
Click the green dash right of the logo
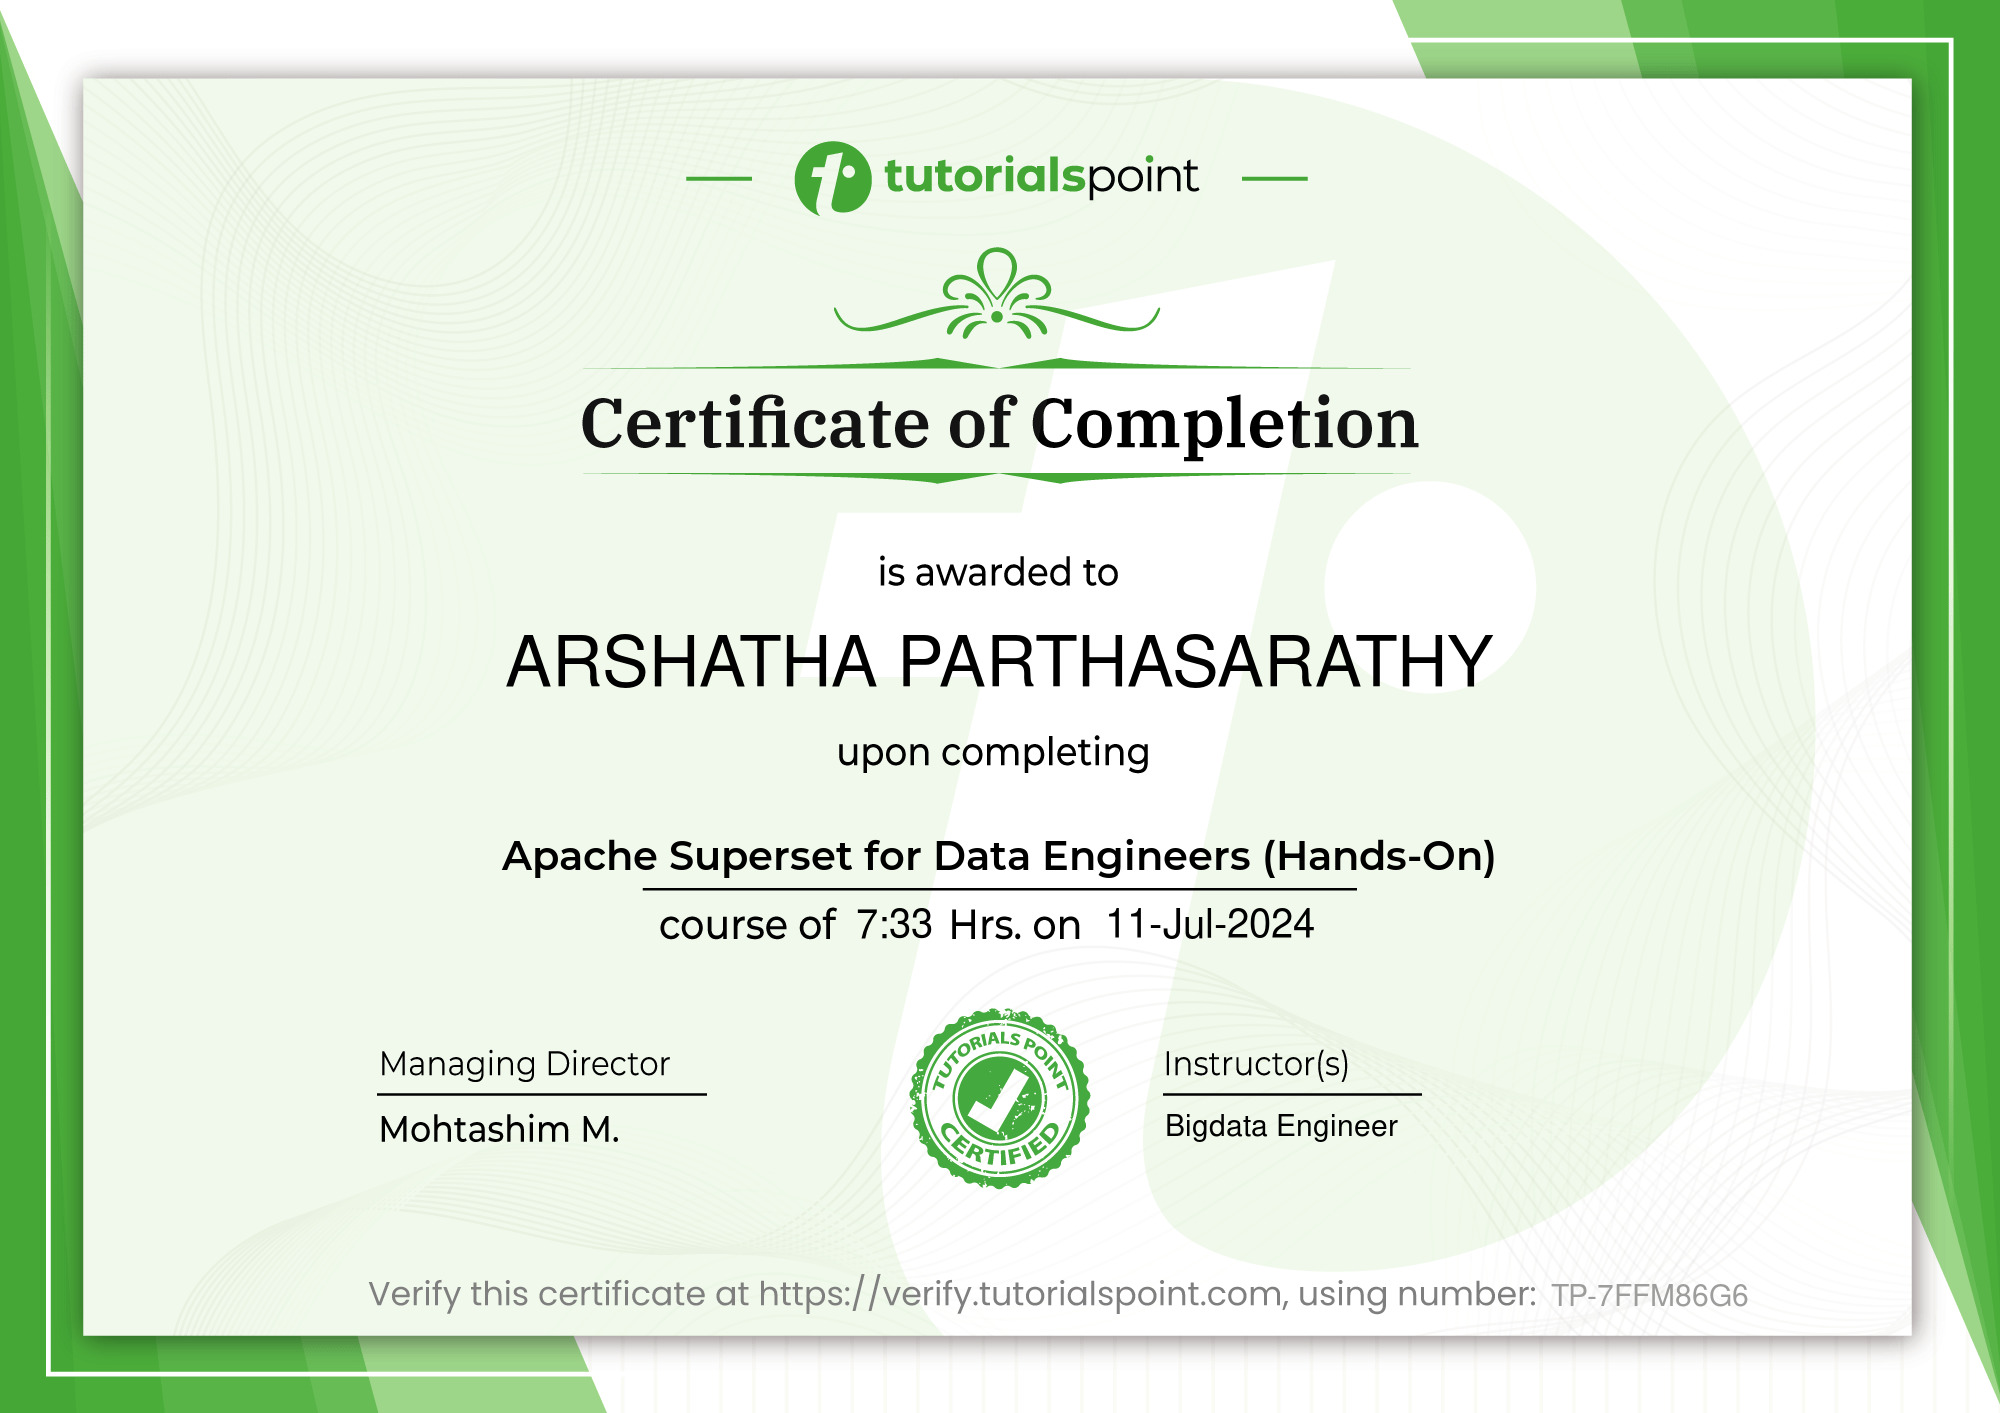coord(1275,180)
